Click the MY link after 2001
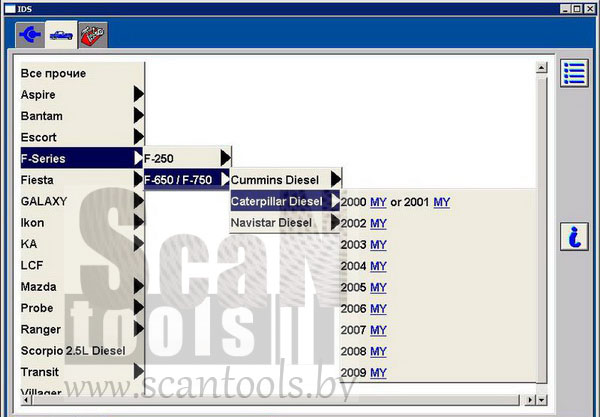The height and width of the screenshot is (417, 600). point(442,202)
